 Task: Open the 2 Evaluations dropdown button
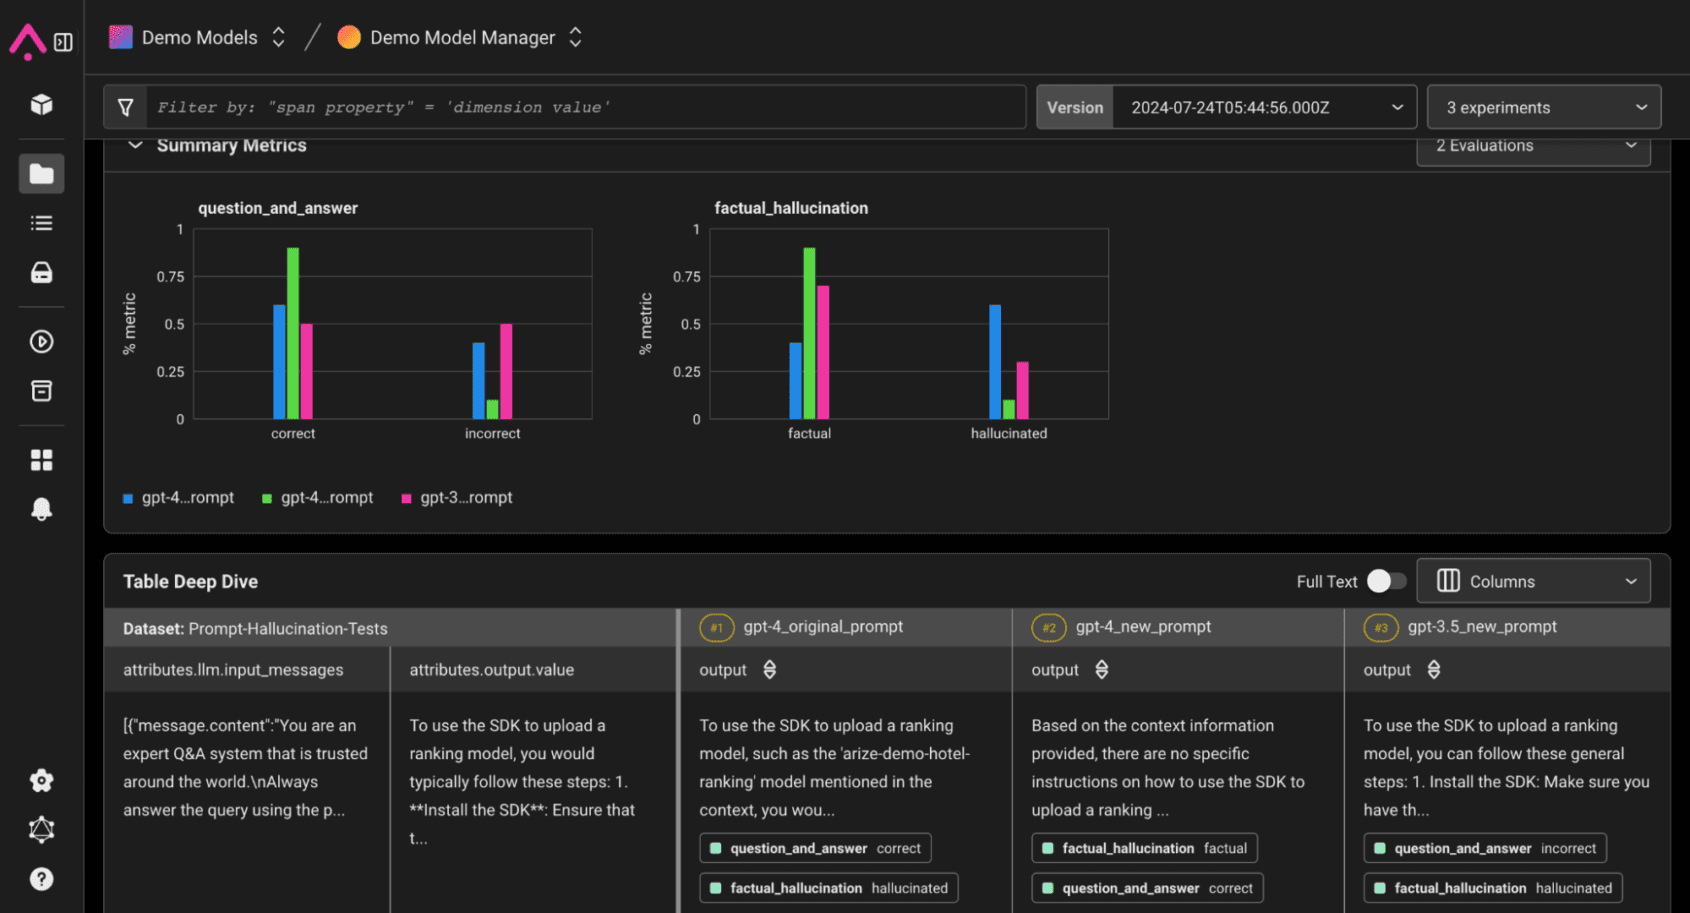coord(1533,145)
